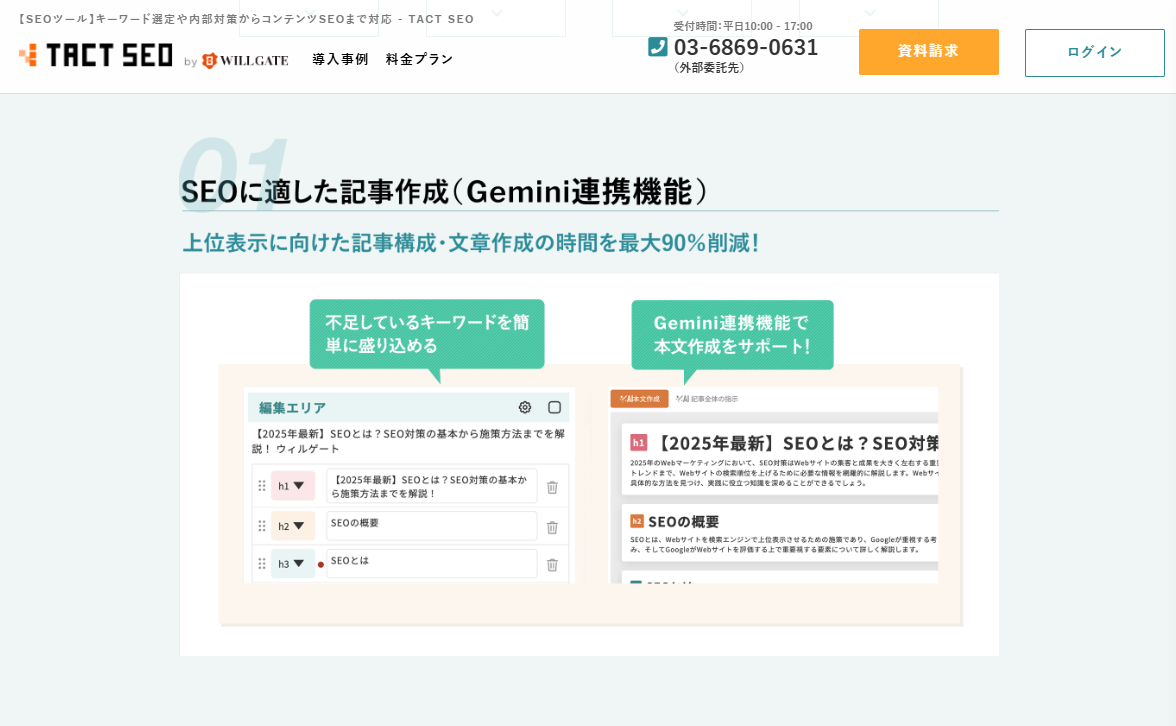Viewport: 1176px width, 726px height.
Task: Click the WILLGATE logo in header
Action: [x=245, y=61]
